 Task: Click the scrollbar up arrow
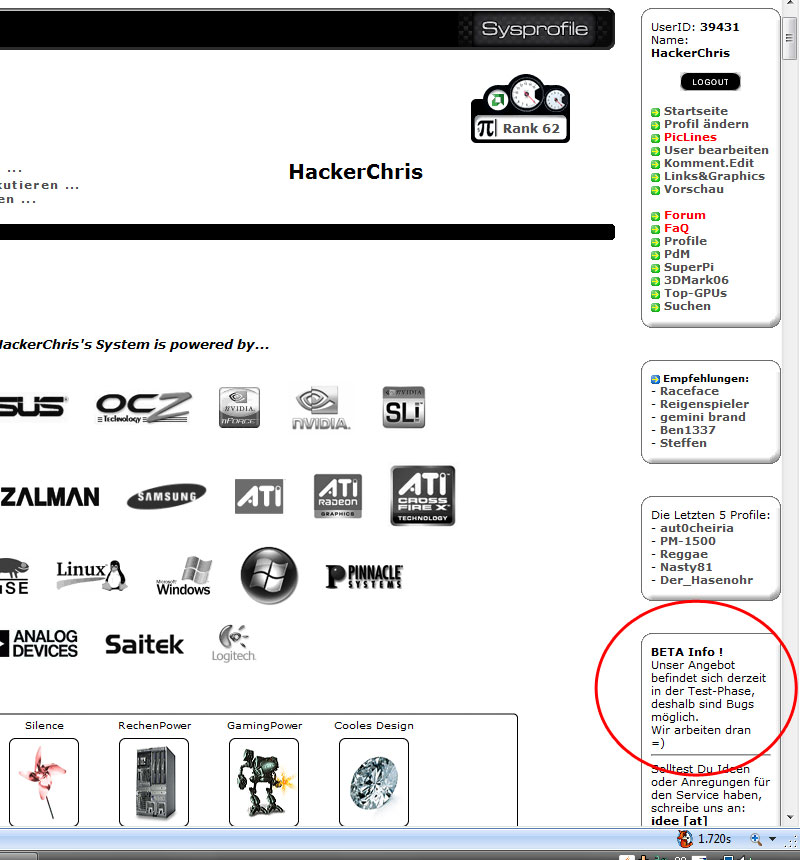pos(790,3)
